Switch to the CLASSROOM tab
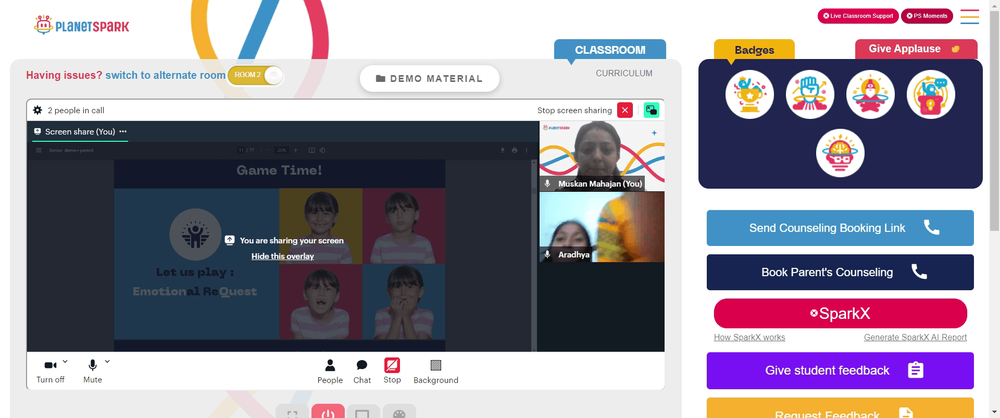This screenshot has width=1000, height=418. tap(610, 50)
